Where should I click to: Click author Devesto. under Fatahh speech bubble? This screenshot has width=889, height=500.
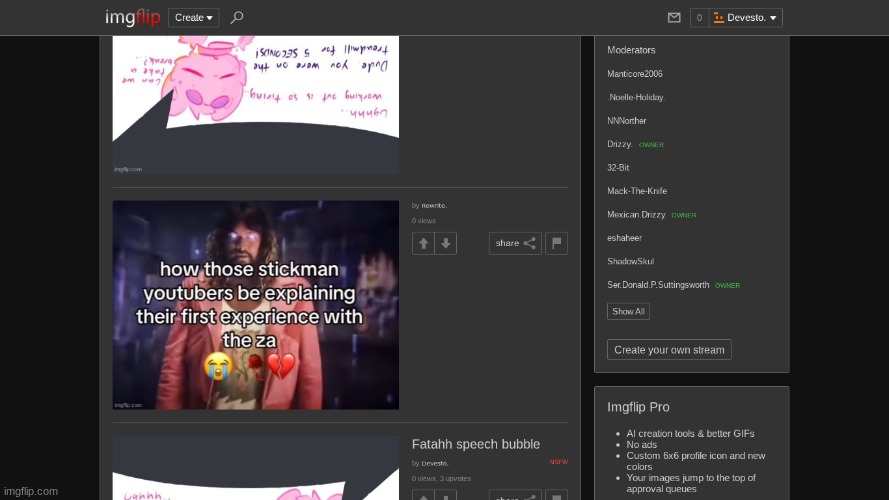point(435,463)
